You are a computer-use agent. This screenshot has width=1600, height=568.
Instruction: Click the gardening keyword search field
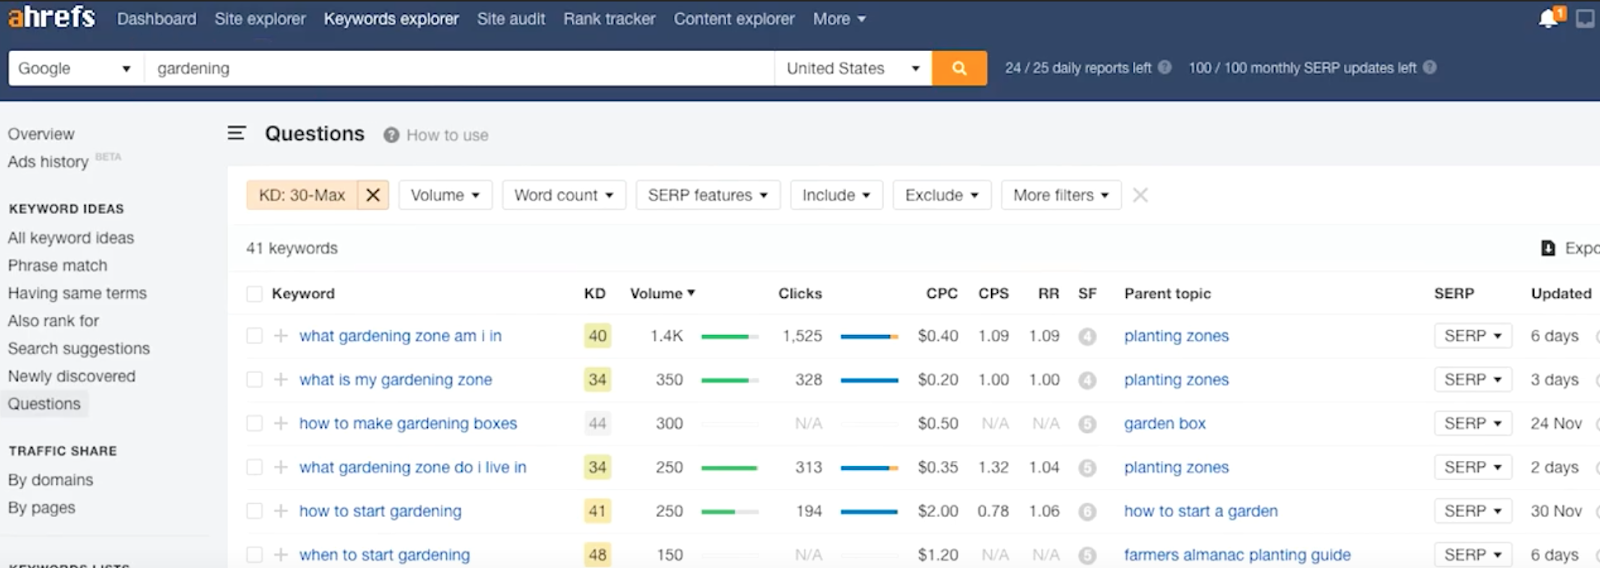pyautogui.click(x=460, y=68)
